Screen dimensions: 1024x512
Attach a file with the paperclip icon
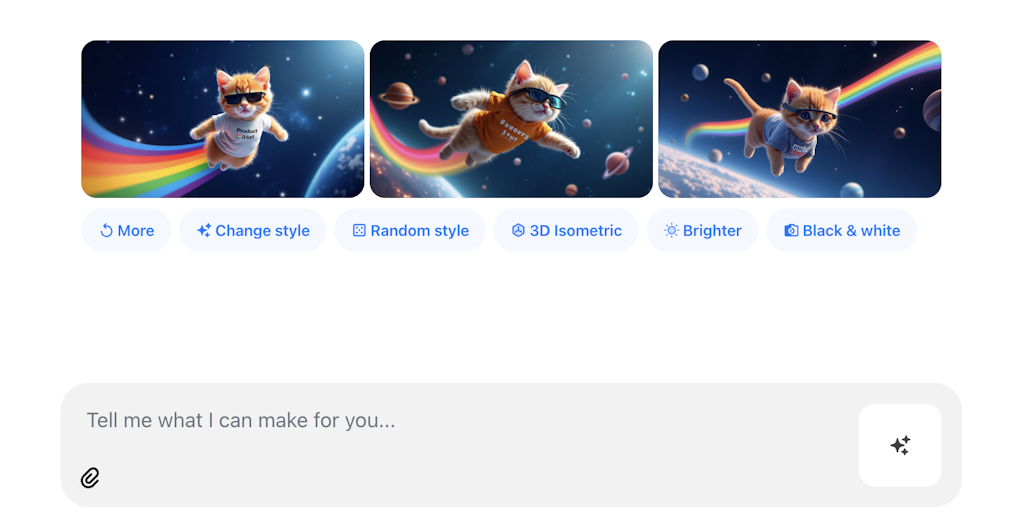(x=90, y=478)
